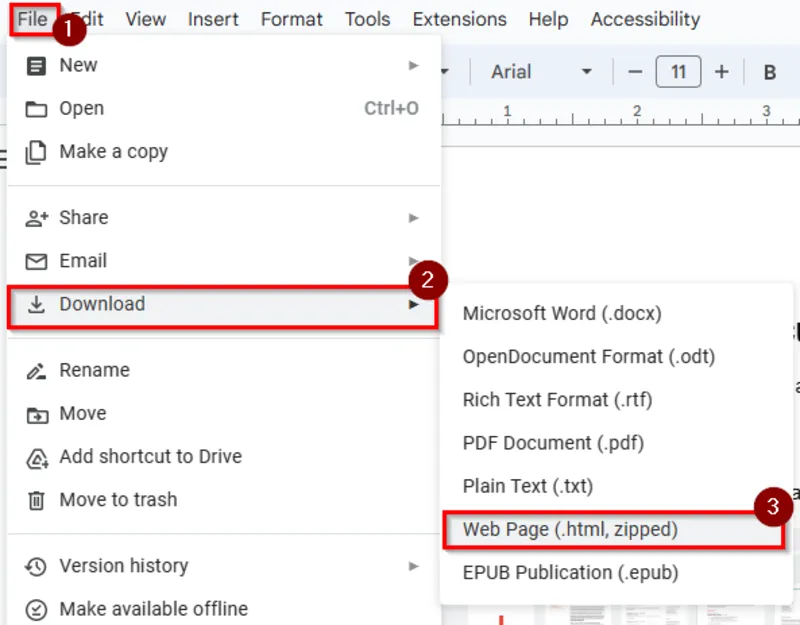Open the Arial font family dropdown
The height and width of the screenshot is (625, 800).
coord(529,72)
